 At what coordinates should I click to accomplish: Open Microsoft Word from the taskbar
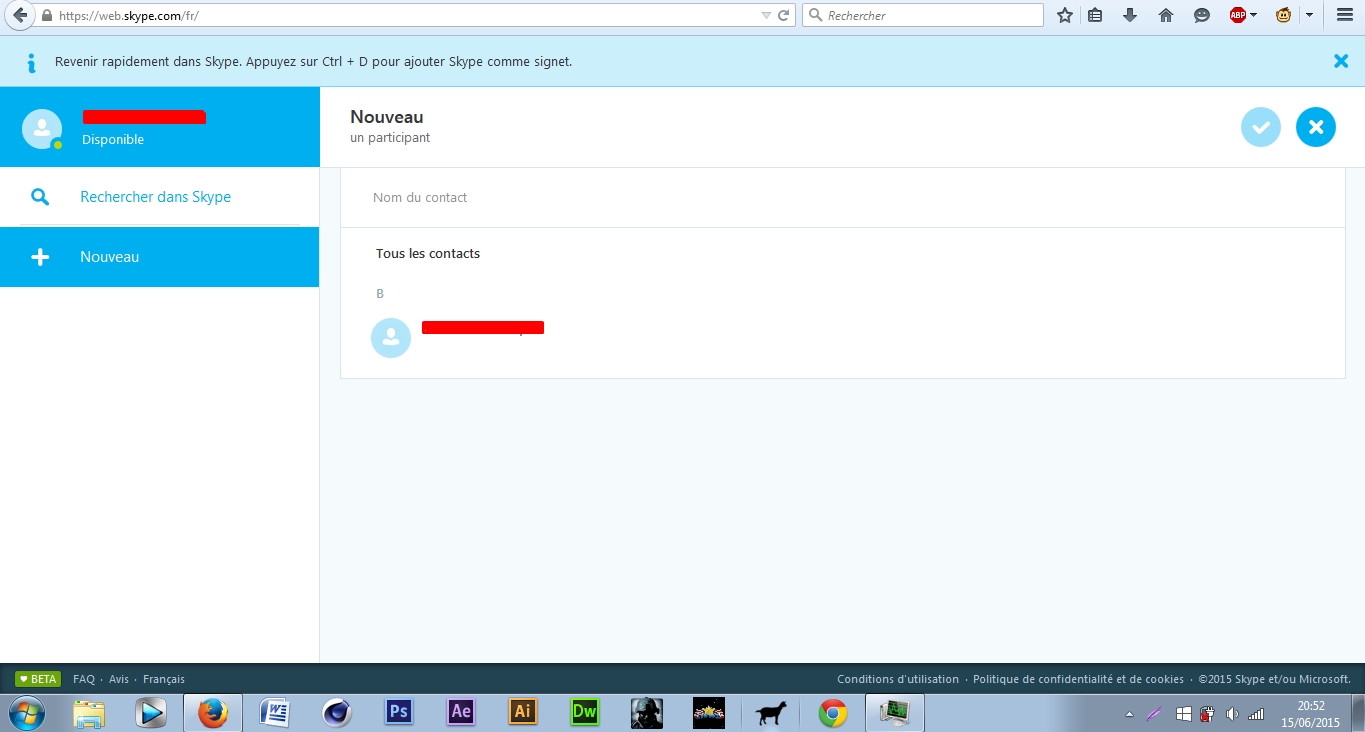click(x=274, y=713)
